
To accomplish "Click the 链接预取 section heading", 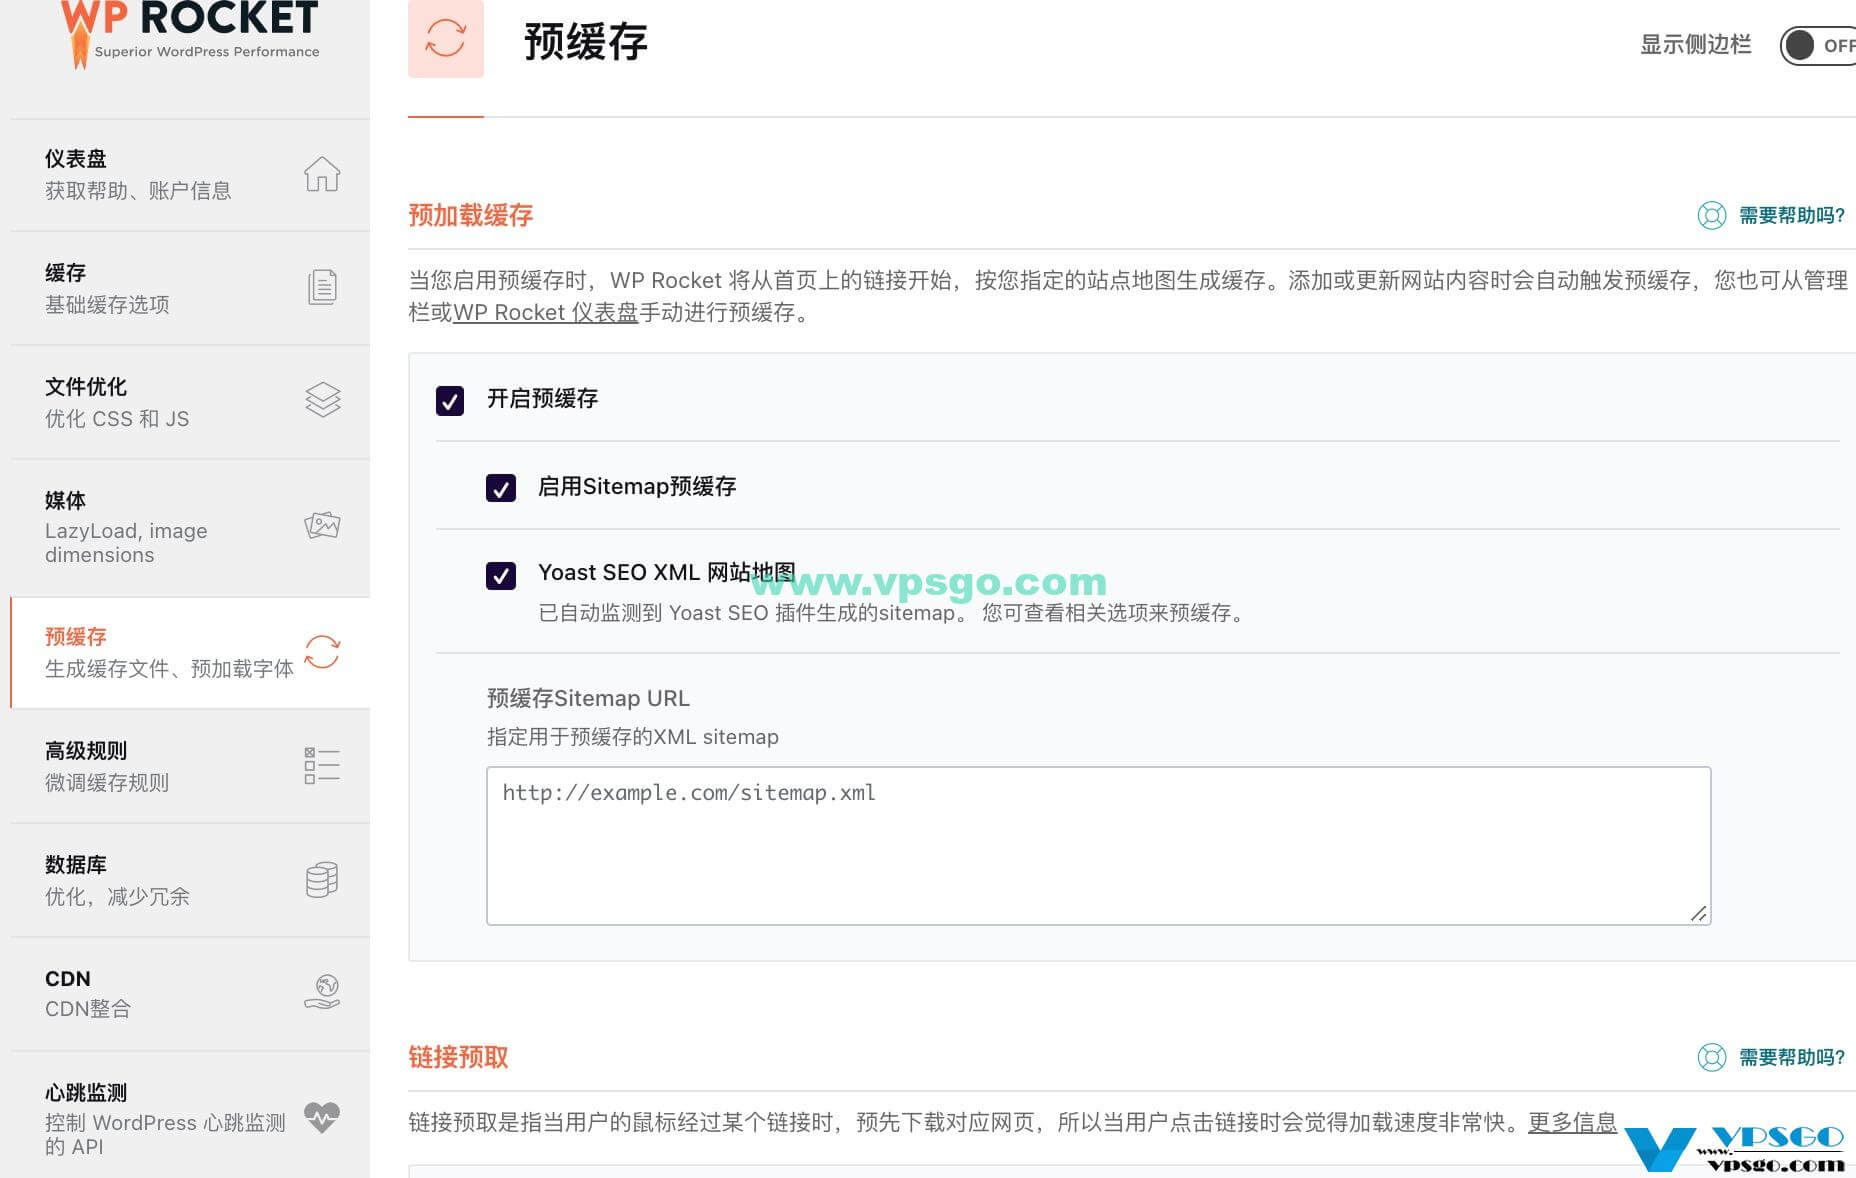I will point(458,1058).
